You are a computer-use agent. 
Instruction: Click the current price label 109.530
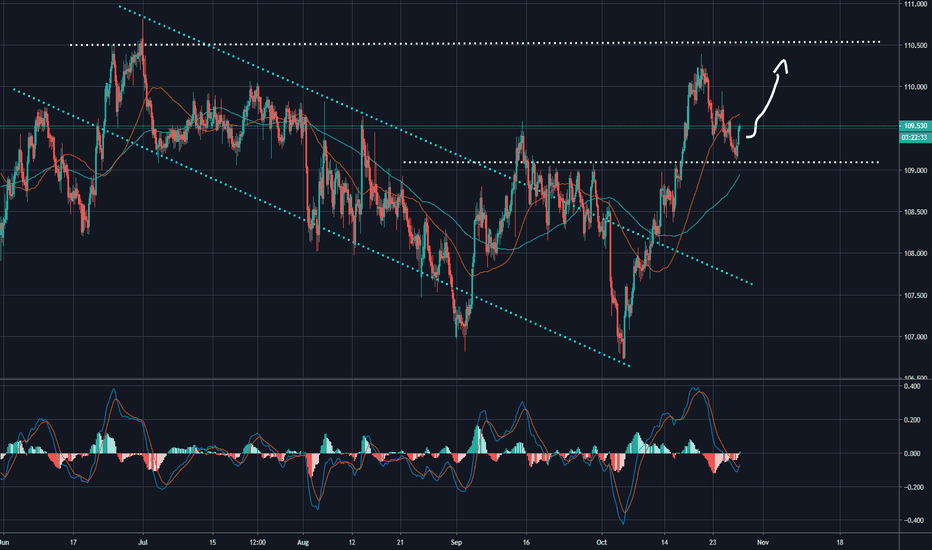(x=915, y=126)
